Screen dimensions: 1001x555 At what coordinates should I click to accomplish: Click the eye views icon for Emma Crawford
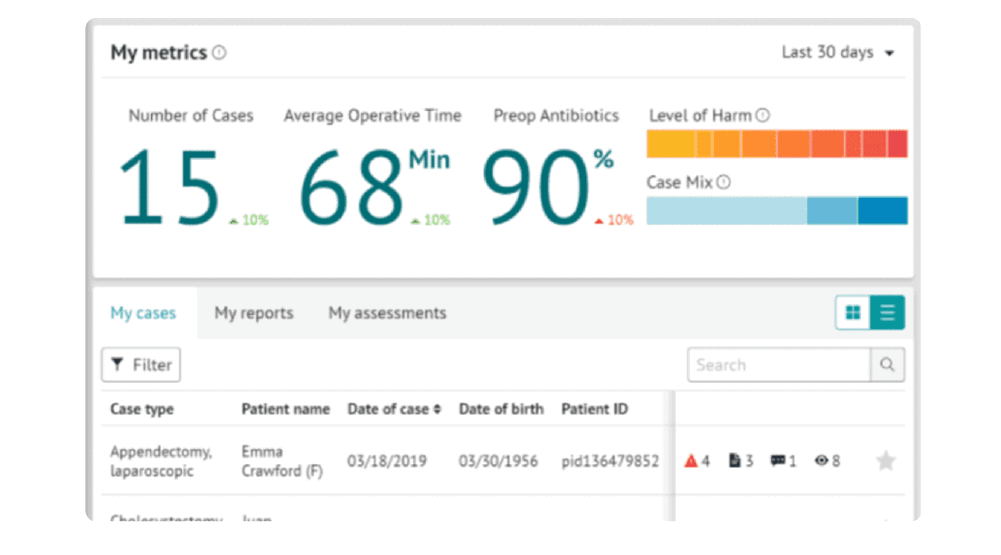coord(821,460)
